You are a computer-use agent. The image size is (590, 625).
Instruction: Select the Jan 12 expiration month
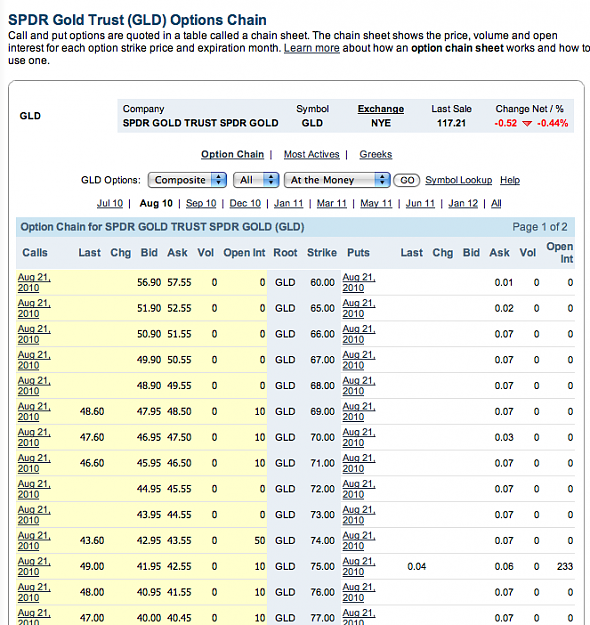(463, 203)
